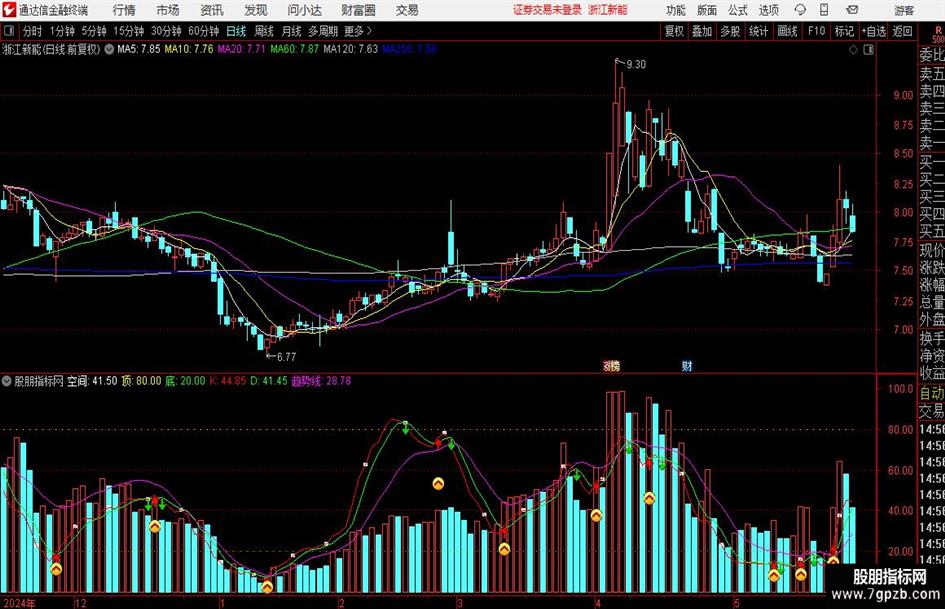Switch to 15分钟 period

pyautogui.click(x=129, y=31)
